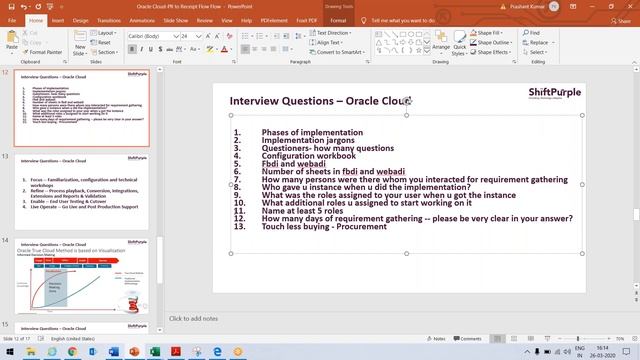640x360 pixels.
Task: Insert a New Slide
Action: (80, 43)
